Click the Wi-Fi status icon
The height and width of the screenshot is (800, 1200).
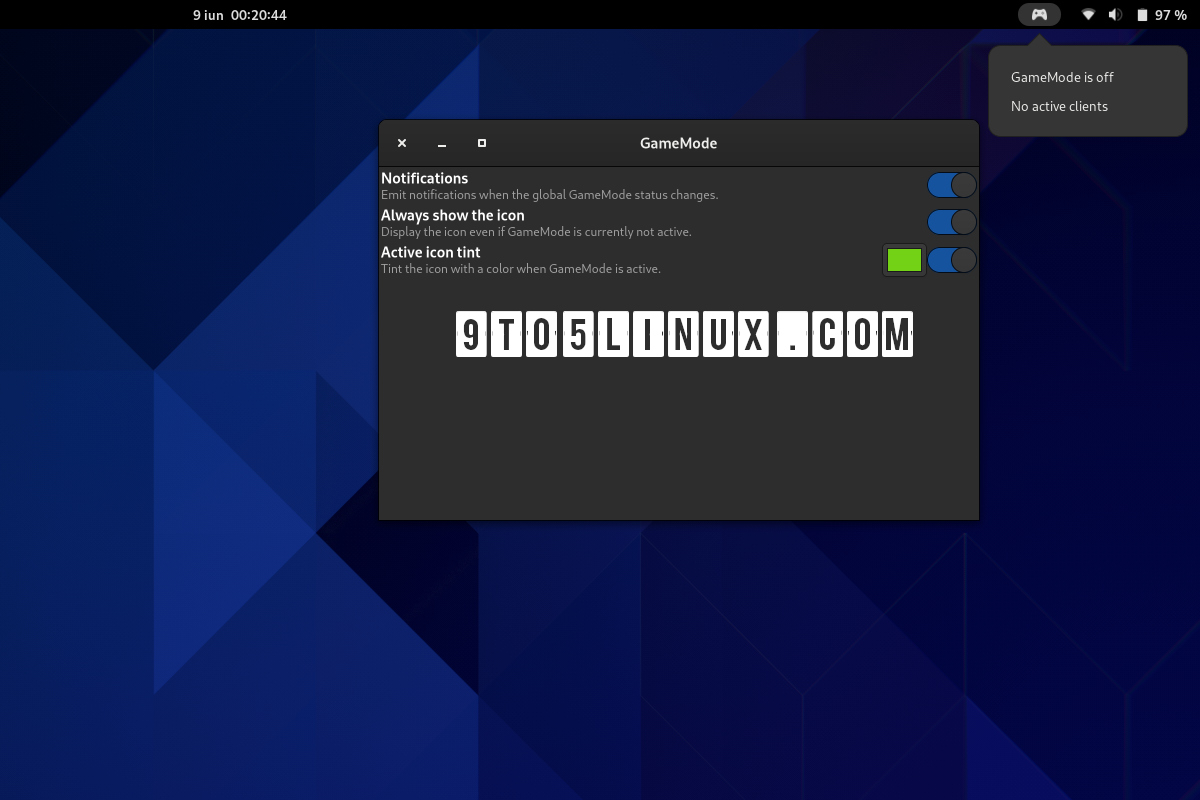[x=1088, y=14]
